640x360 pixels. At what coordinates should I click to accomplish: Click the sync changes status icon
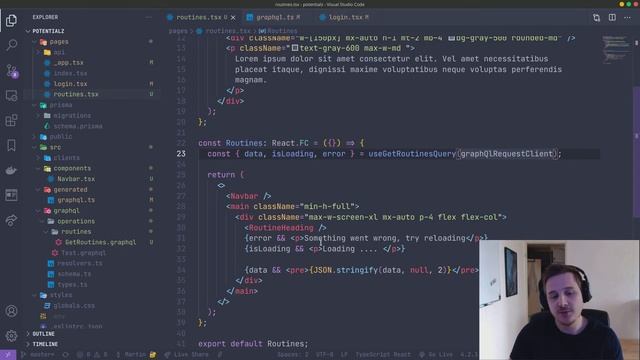tap(65, 355)
